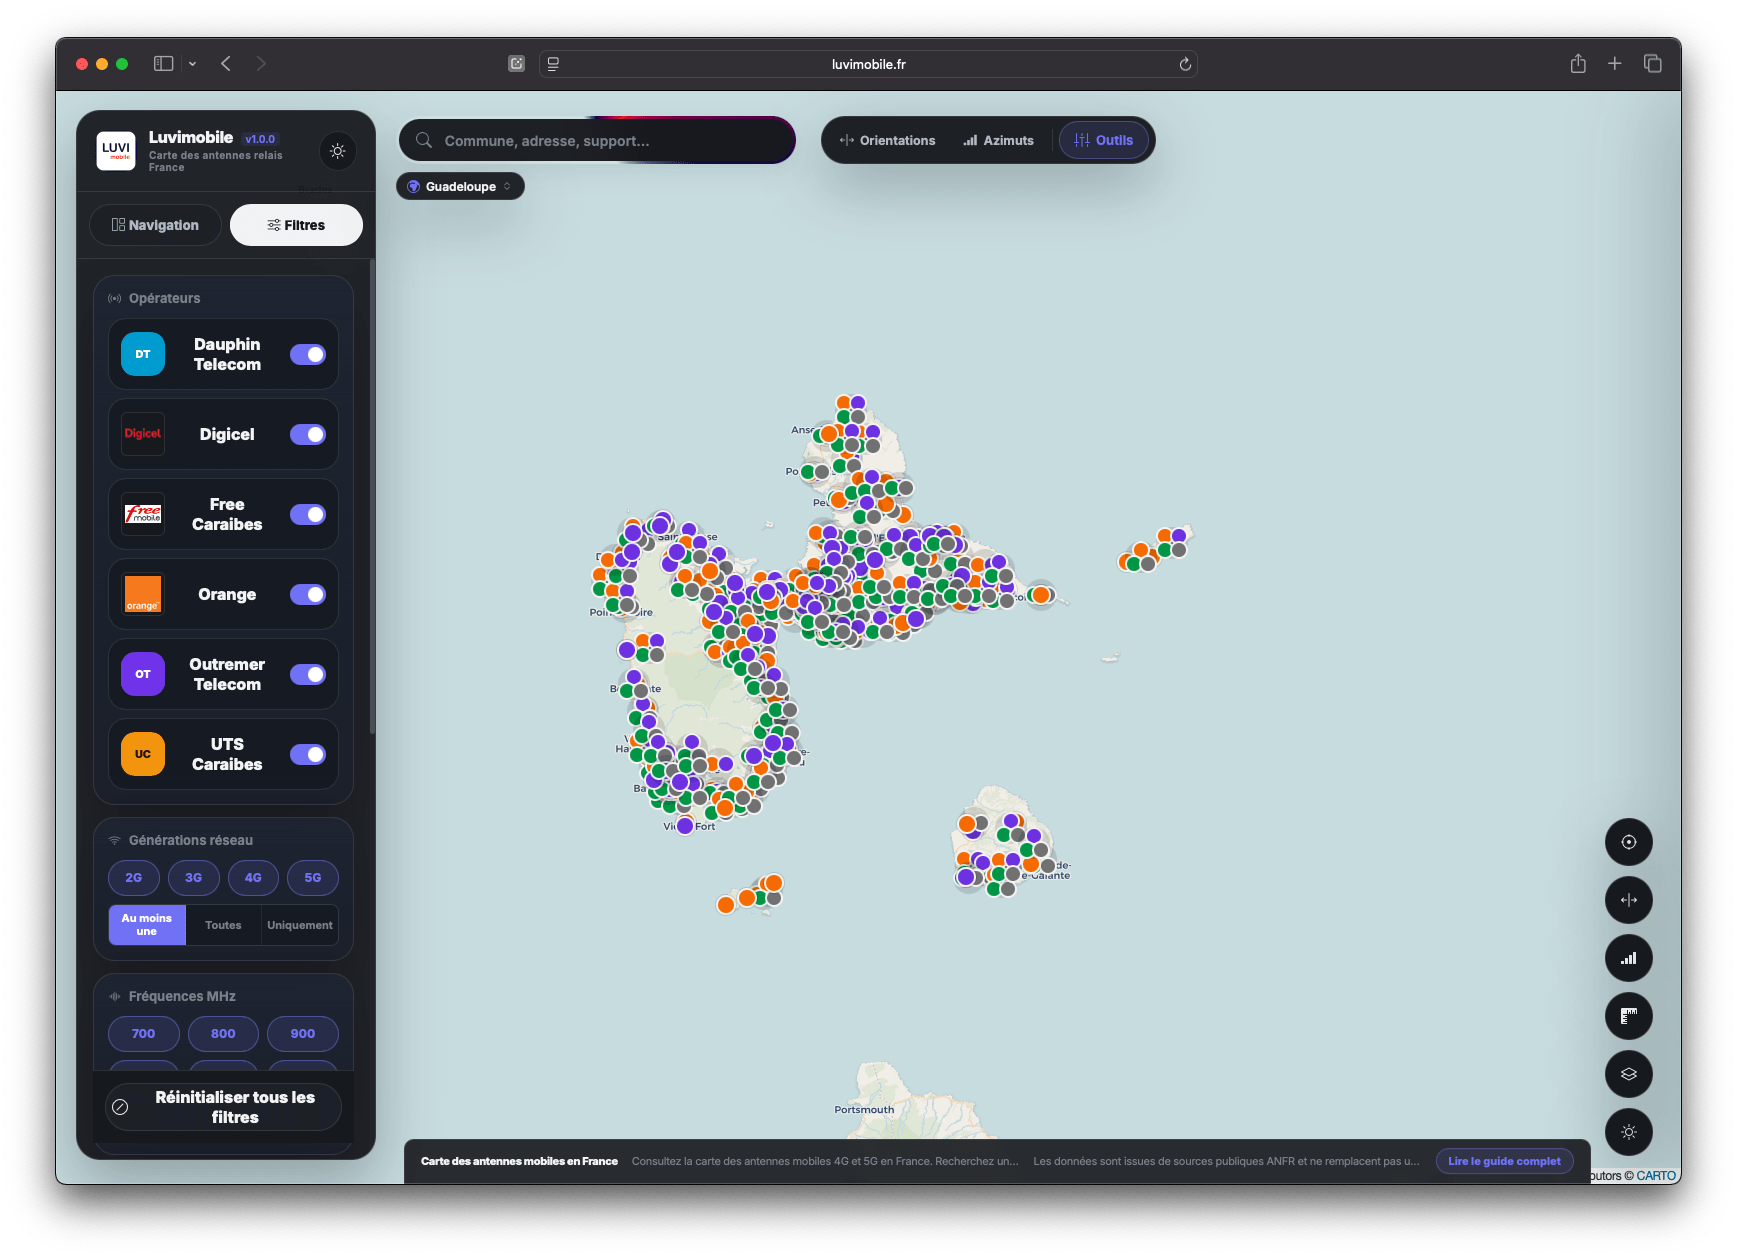1737x1258 pixels.
Task: Click the ruler measurement map button
Action: click(1628, 1016)
